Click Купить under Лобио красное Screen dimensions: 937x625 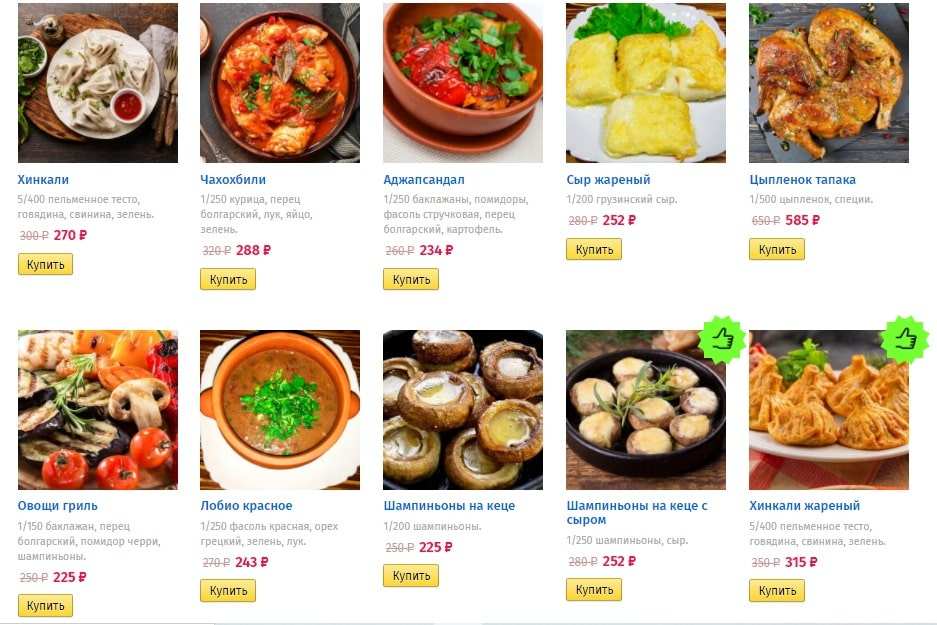pos(228,590)
